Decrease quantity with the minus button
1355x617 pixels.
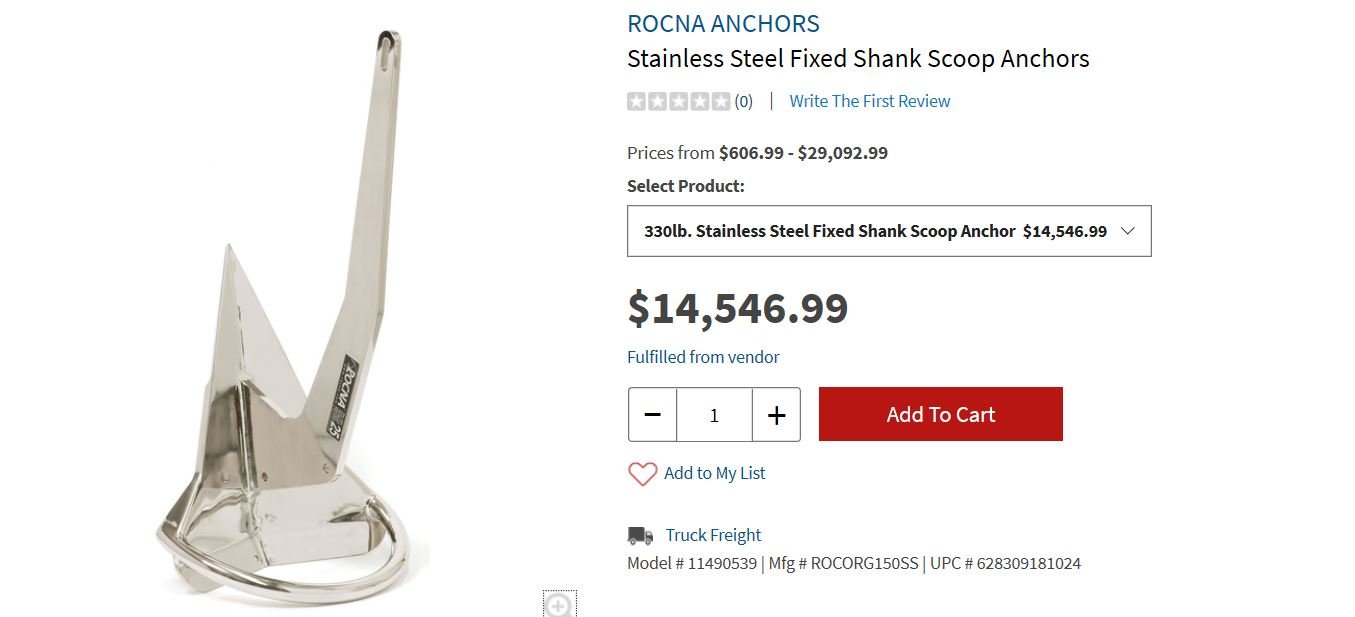click(x=653, y=415)
